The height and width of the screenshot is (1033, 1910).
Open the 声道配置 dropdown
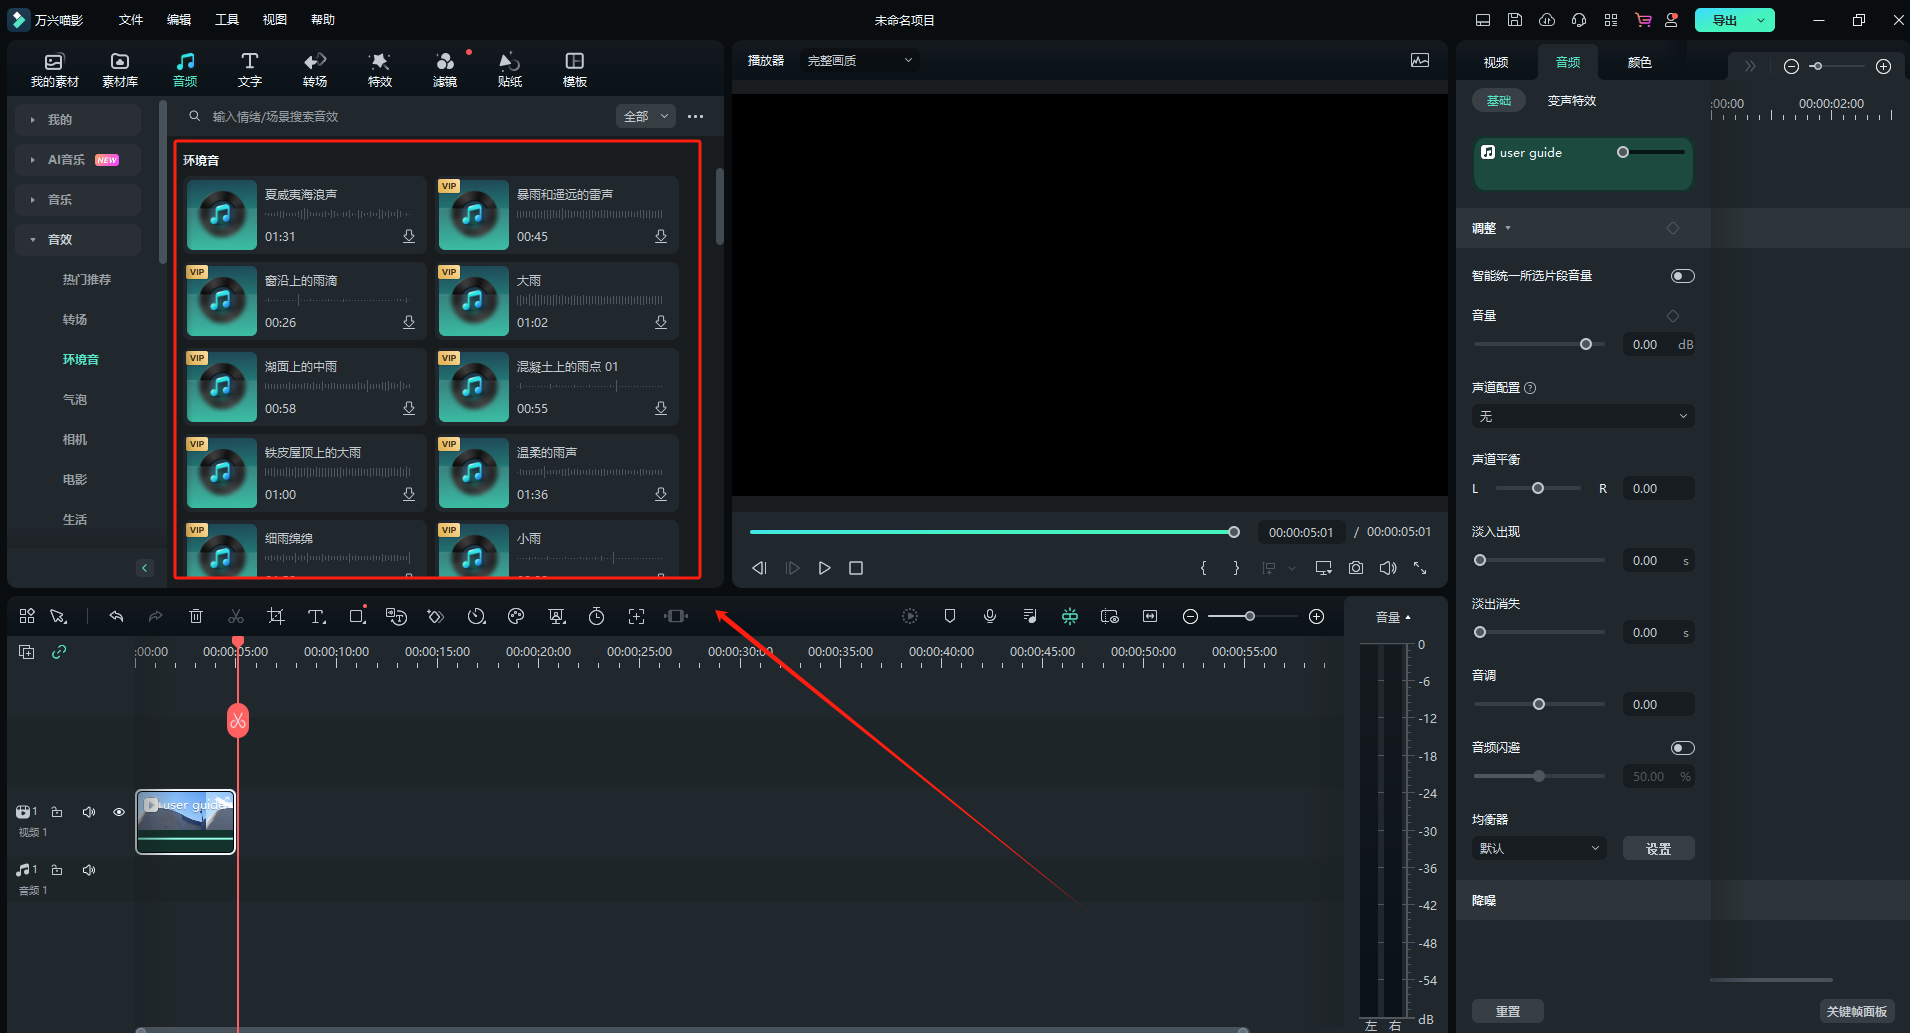pyautogui.click(x=1583, y=416)
